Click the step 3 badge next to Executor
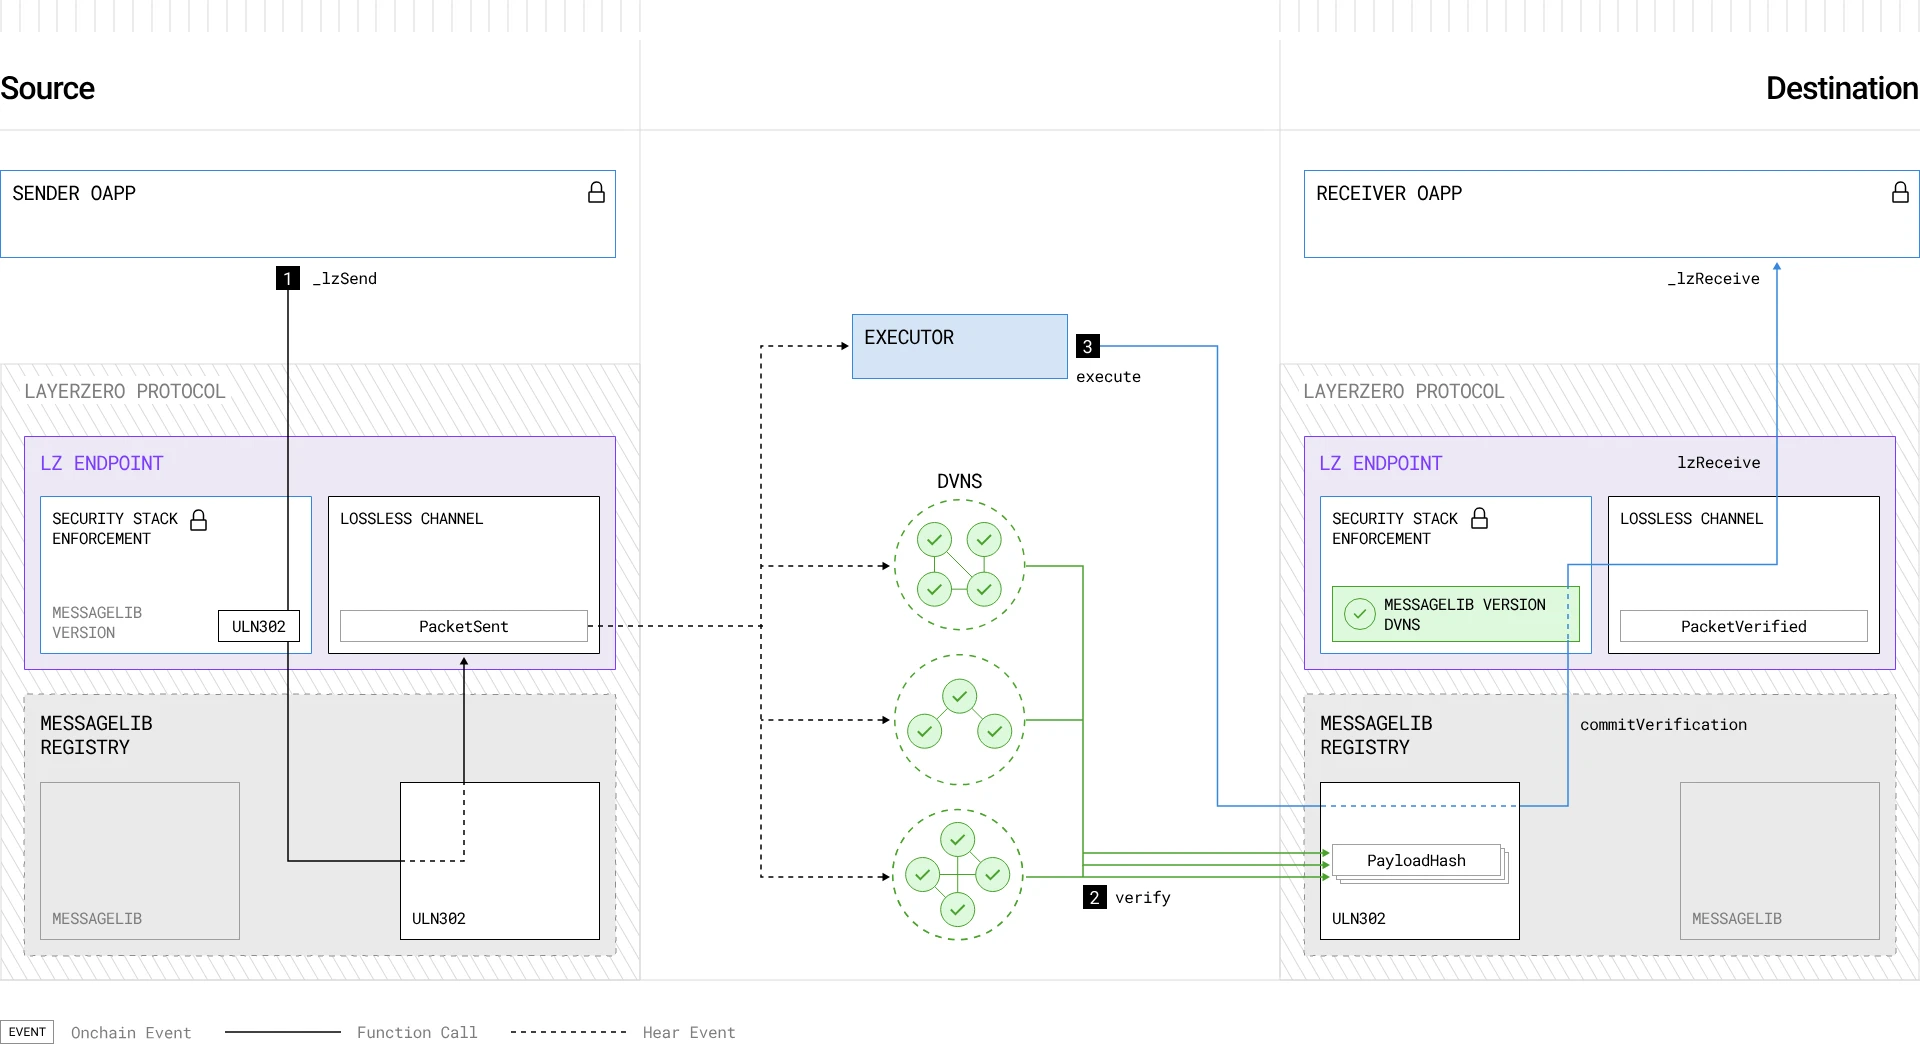 (x=1087, y=346)
